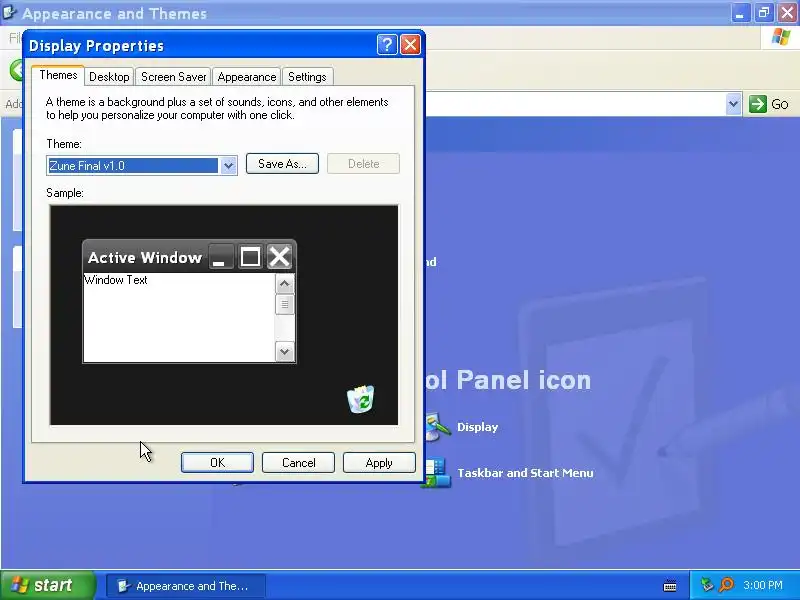The image size is (800, 600).
Task: Click the Appearance and Themes taskbar button
Action: pyautogui.click(x=186, y=586)
